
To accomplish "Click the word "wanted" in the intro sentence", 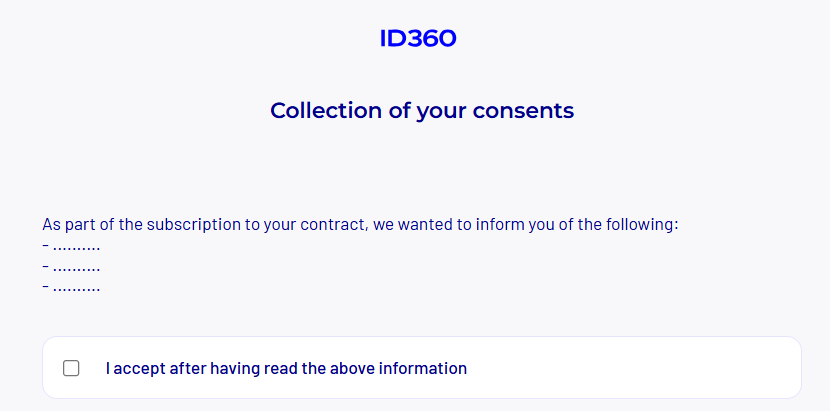I will point(426,224).
